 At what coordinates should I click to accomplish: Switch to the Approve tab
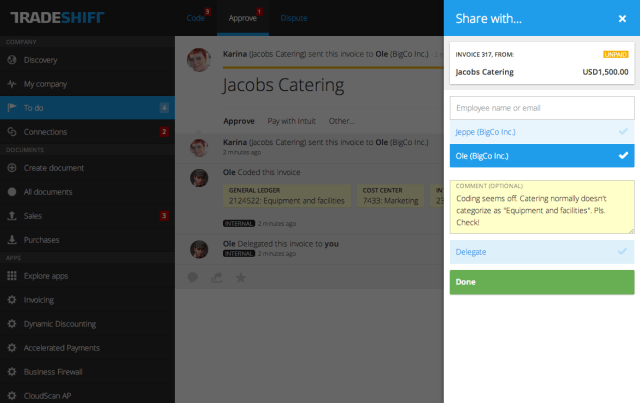click(x=243, y=18)
